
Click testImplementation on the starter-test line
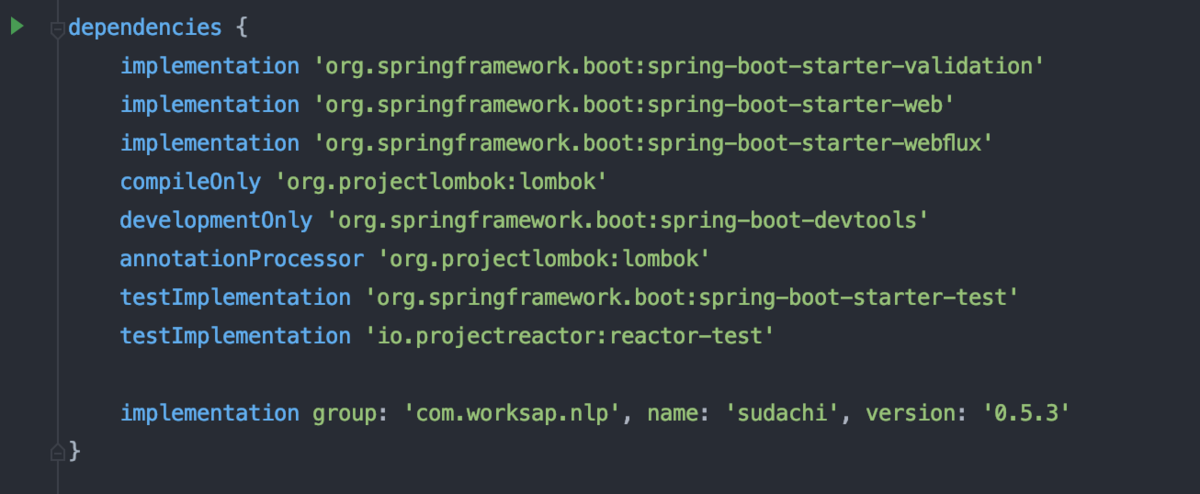click(x=236, y=297)
